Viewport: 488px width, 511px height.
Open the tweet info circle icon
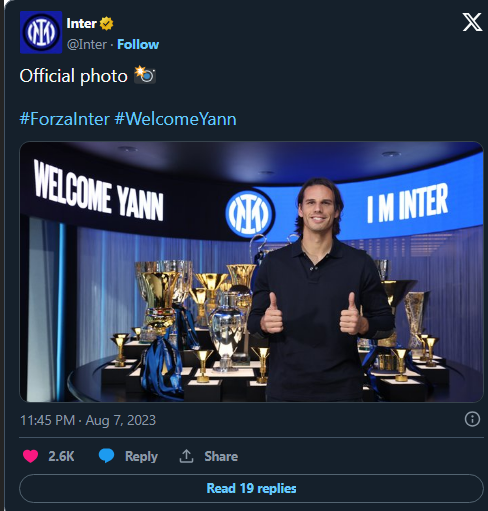(472, 419)
